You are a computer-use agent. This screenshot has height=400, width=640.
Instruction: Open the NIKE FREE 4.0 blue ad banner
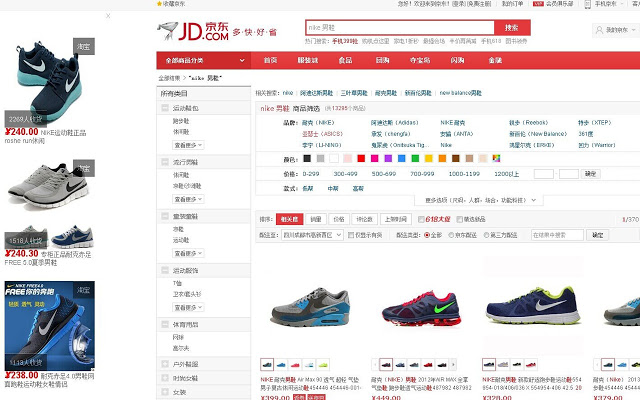(50, 325)
